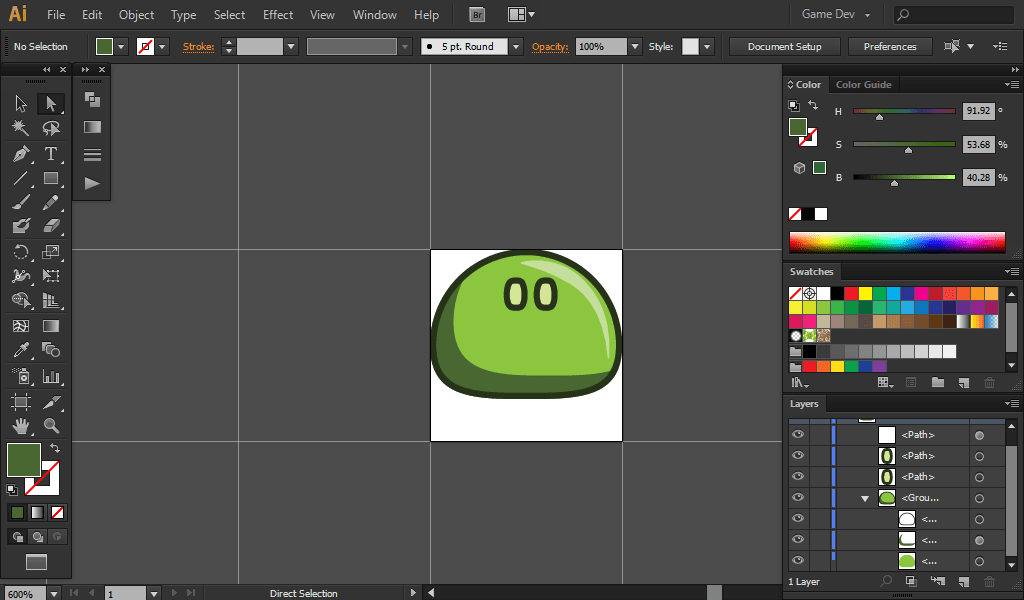Select the Pen tool
Viewport: 1024px width, 600px height.
(21, 154)
